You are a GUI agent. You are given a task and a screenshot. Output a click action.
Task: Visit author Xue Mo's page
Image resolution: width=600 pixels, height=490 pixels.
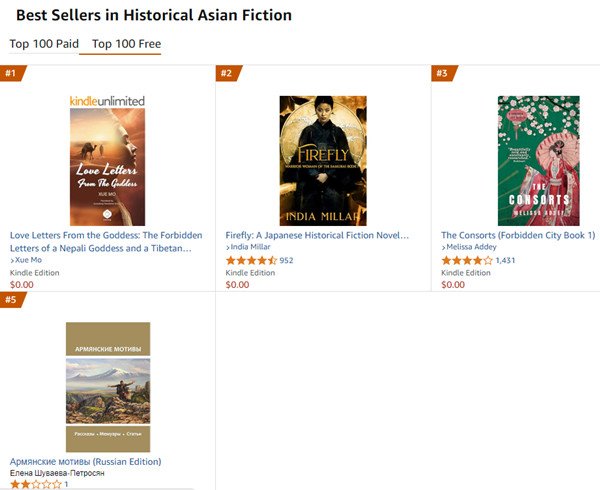[x=28, y=260]
